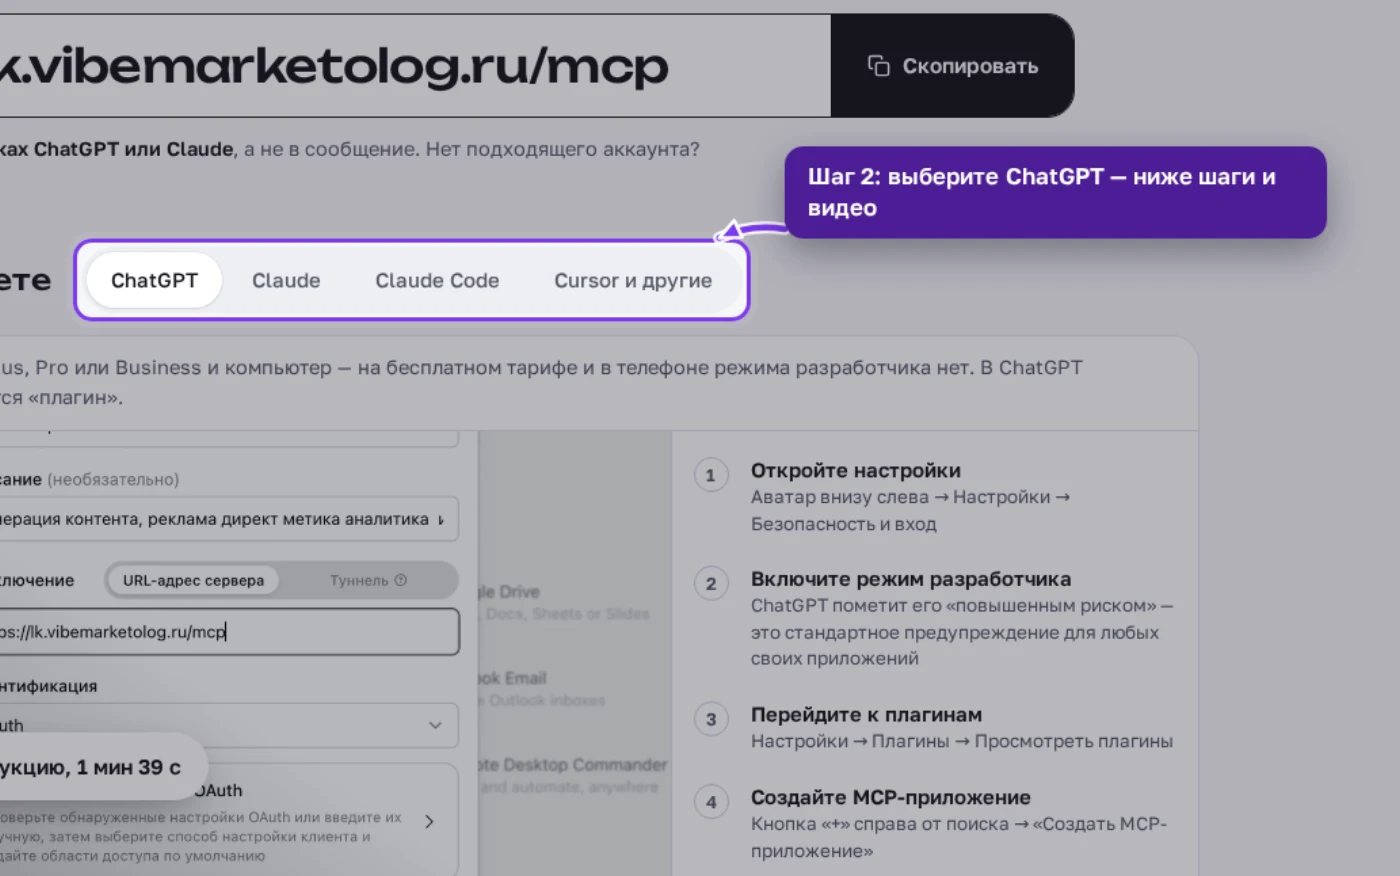Click the line Настройки → Плагины → Просмотреть плагины
The image size is (1400, 876).
[x=962, y=741]
